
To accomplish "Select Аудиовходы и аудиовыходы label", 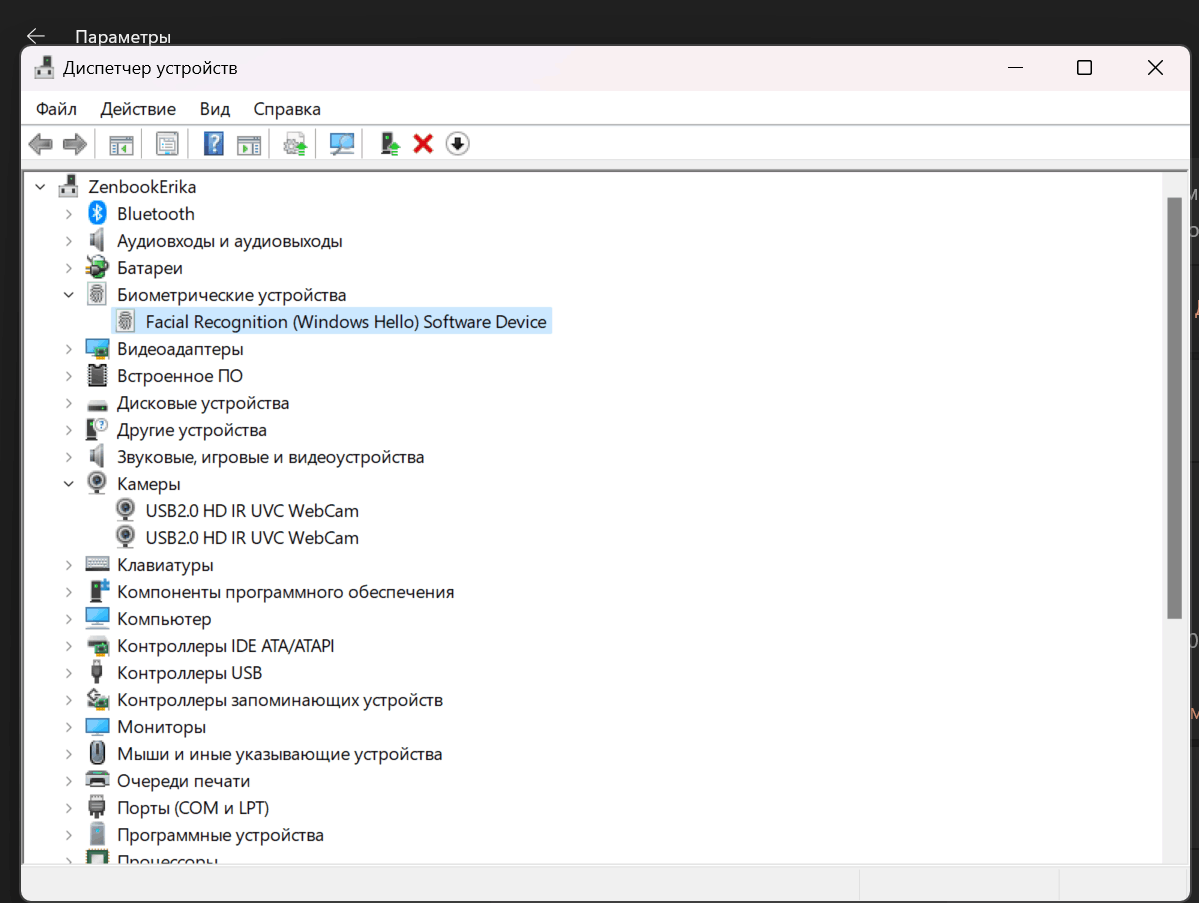I will (x=229, y=241).
